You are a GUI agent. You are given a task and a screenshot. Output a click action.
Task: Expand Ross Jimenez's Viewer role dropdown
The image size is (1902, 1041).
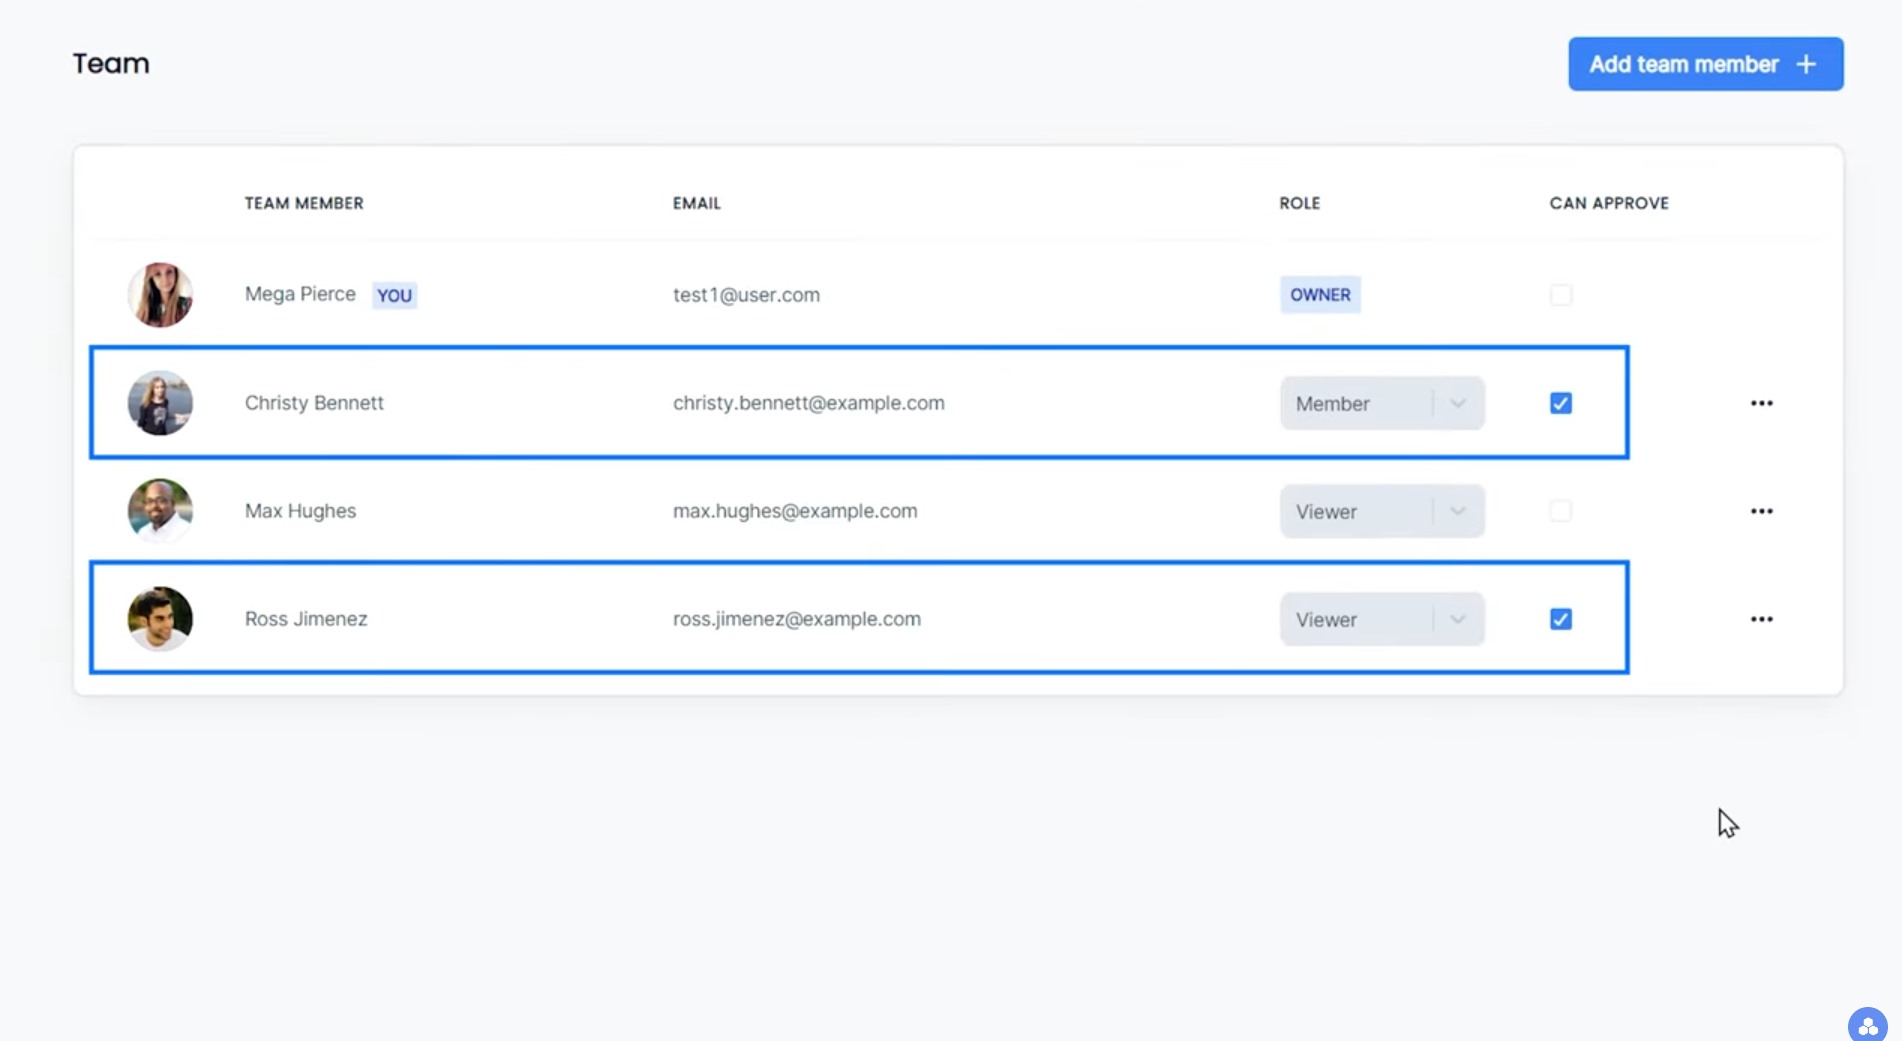point(1382,619)
